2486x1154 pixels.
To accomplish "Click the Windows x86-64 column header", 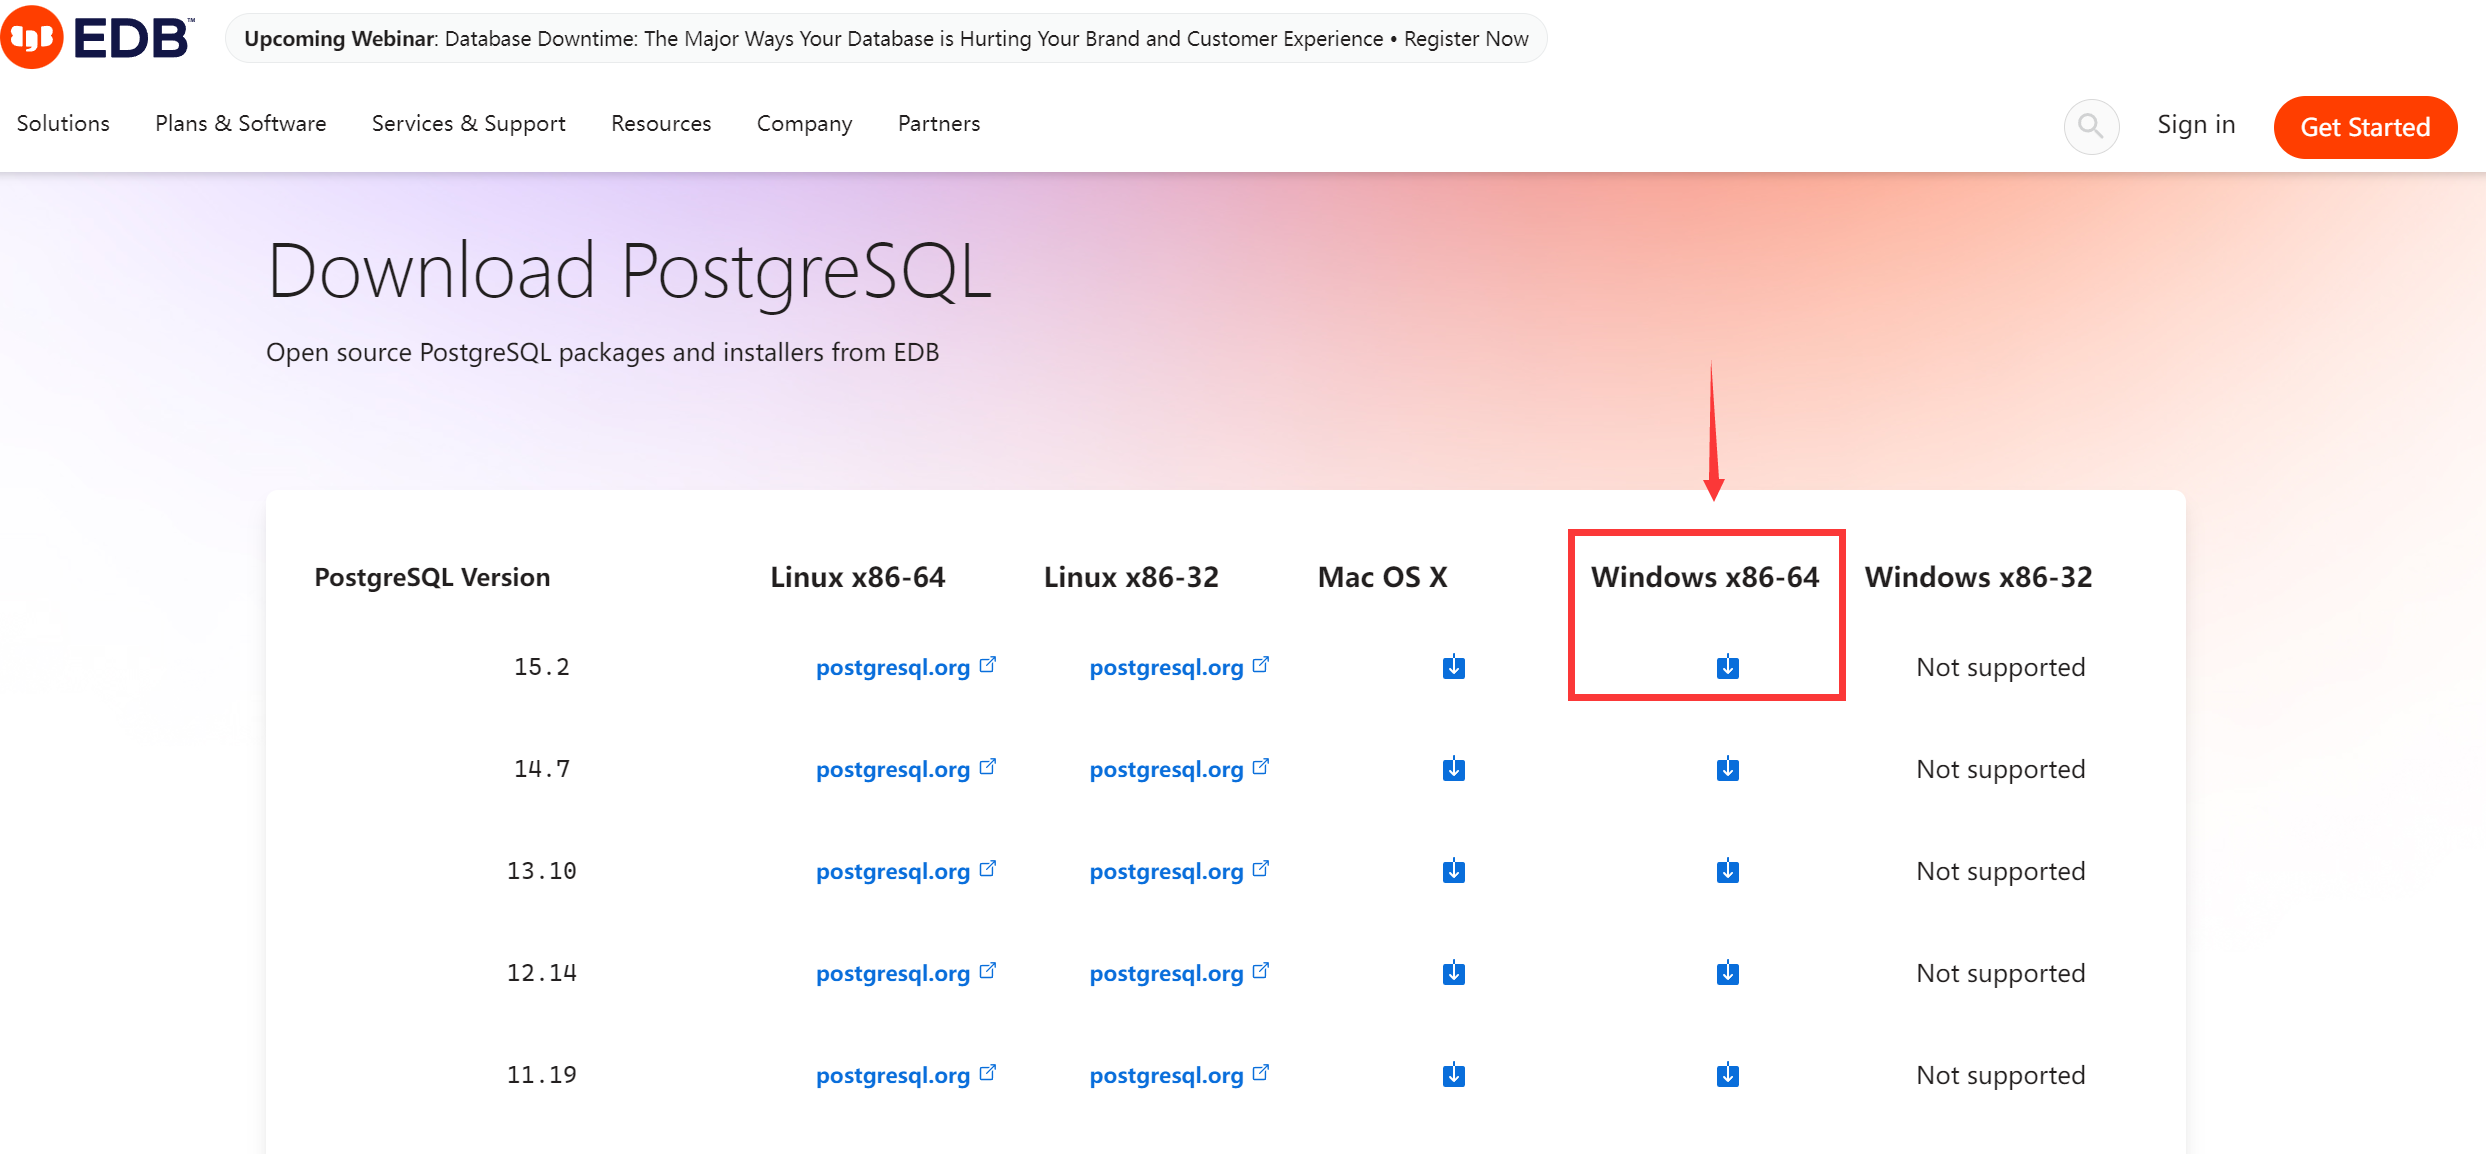I will [x=1705, y=577].
